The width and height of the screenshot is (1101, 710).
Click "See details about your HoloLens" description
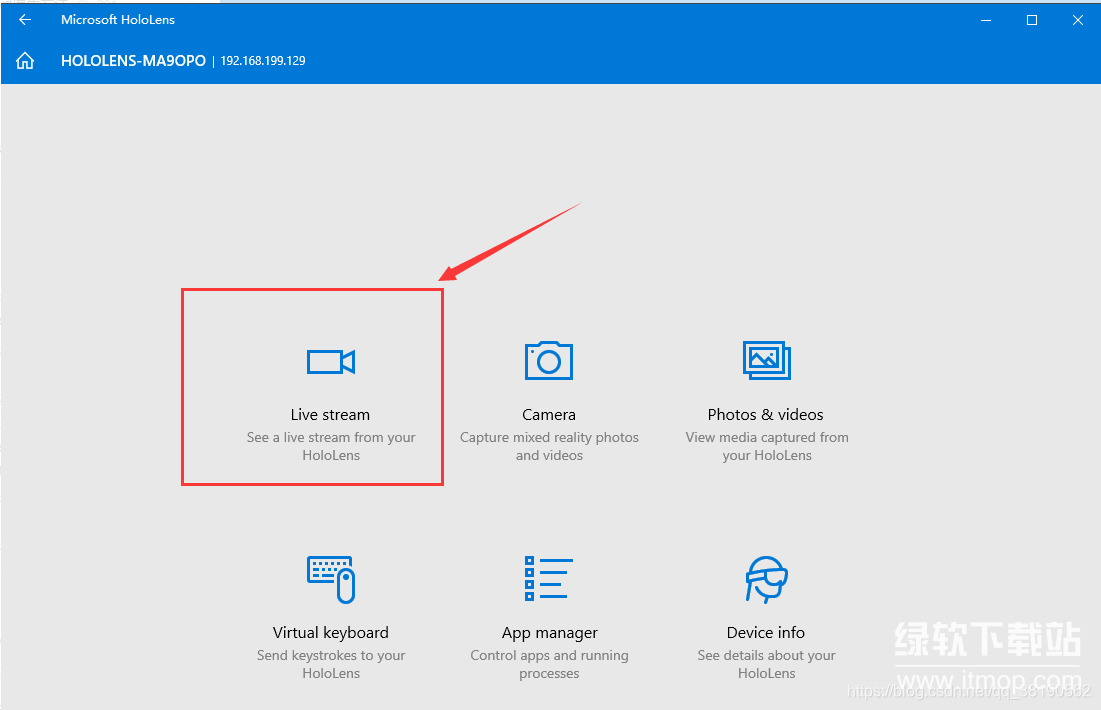pos(766,664)
